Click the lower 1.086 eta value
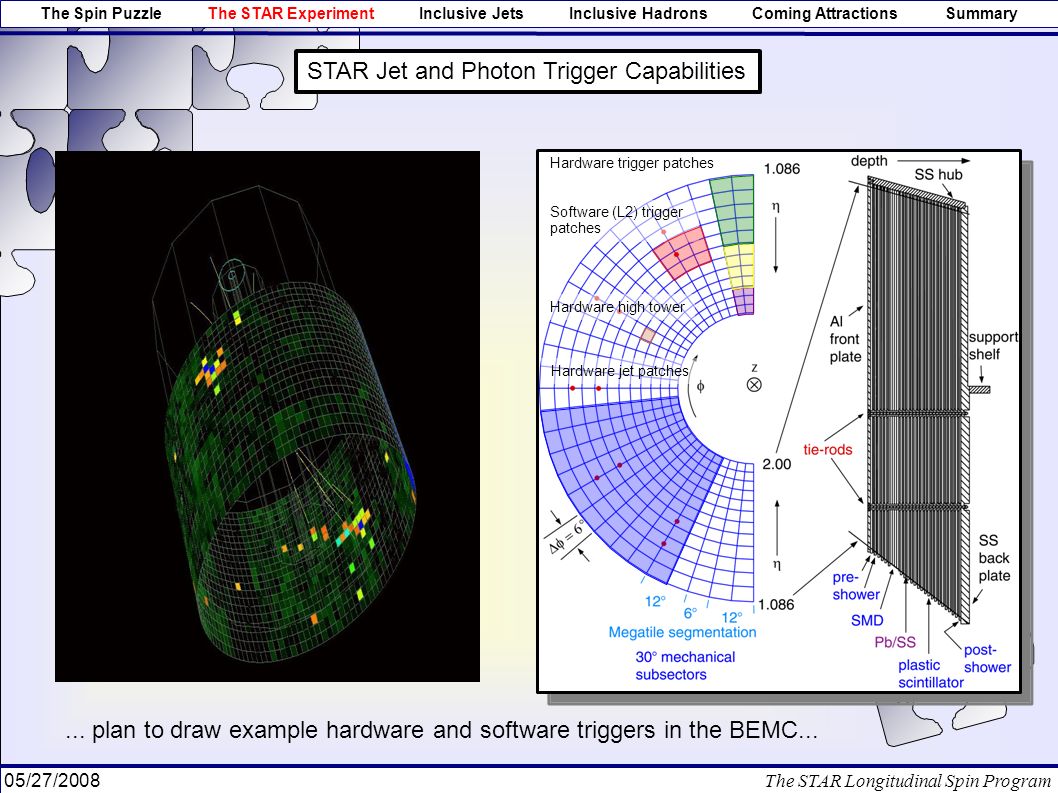The image size is (1058, 793). [776, 605]
